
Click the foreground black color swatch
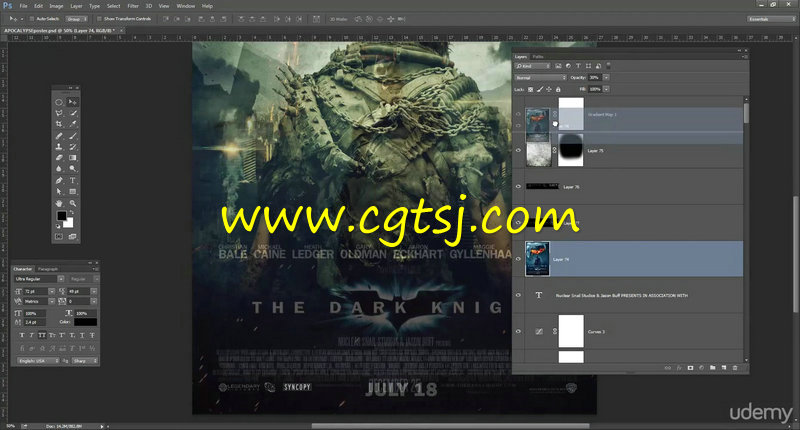62,216
